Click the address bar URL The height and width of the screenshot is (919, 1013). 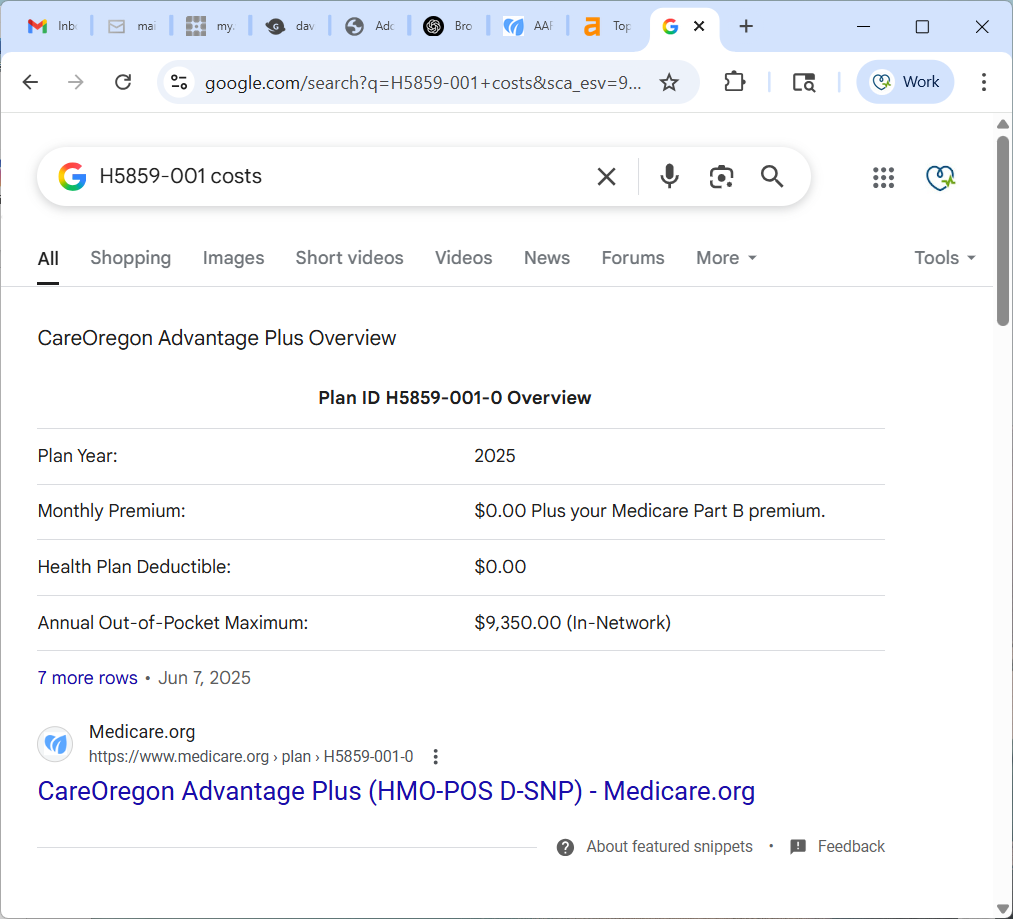[423, 83]
